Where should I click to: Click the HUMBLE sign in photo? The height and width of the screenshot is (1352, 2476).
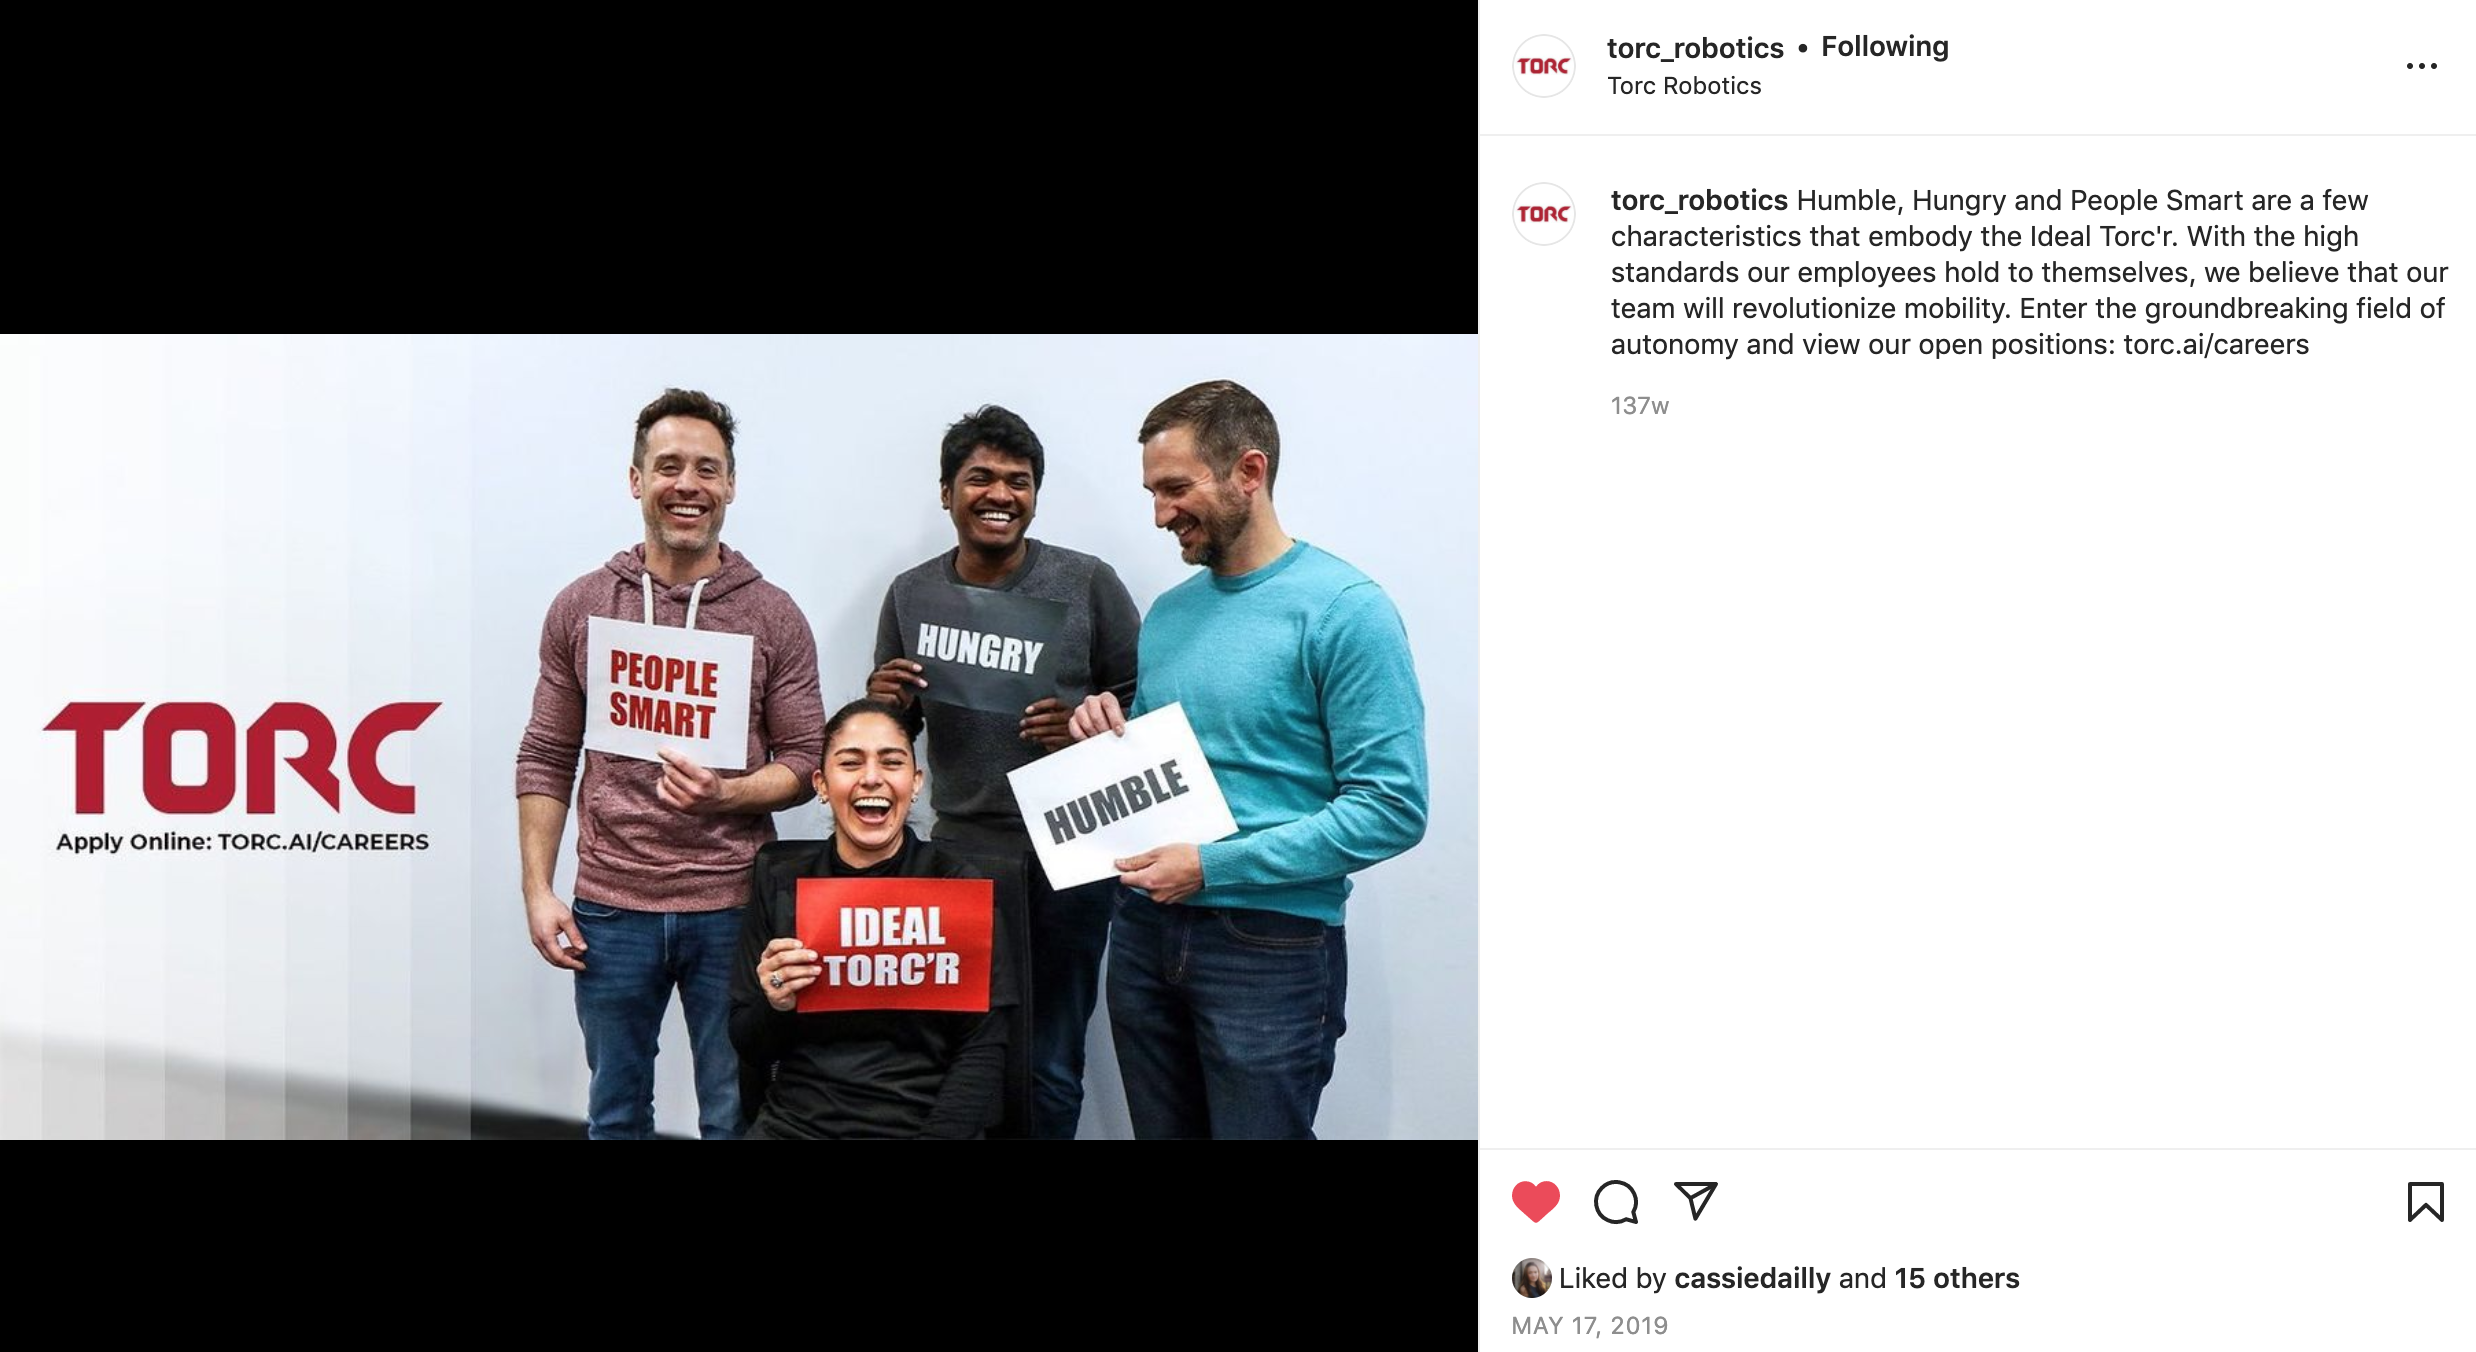[x=1122, y=796]
